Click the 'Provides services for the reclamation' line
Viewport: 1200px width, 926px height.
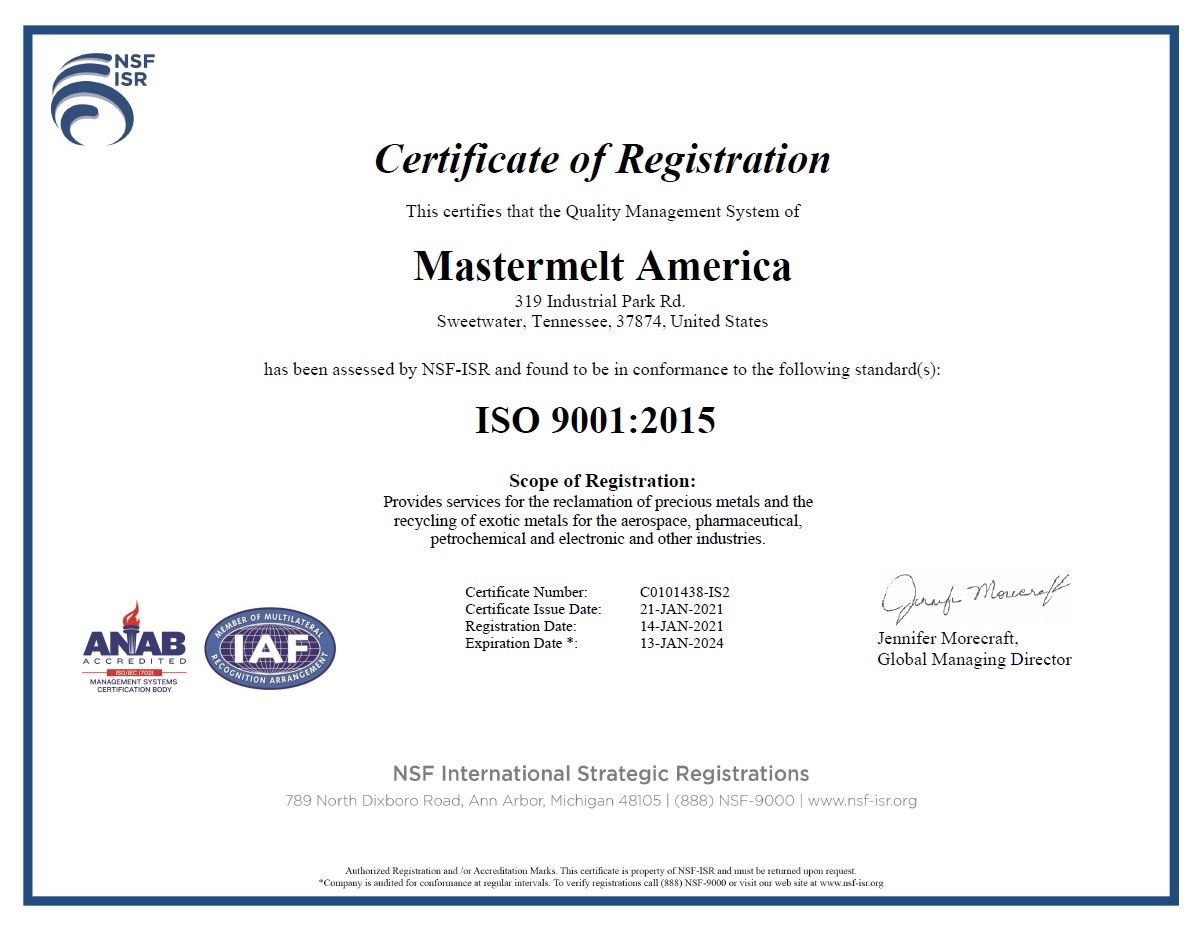(x=598, y=501)
